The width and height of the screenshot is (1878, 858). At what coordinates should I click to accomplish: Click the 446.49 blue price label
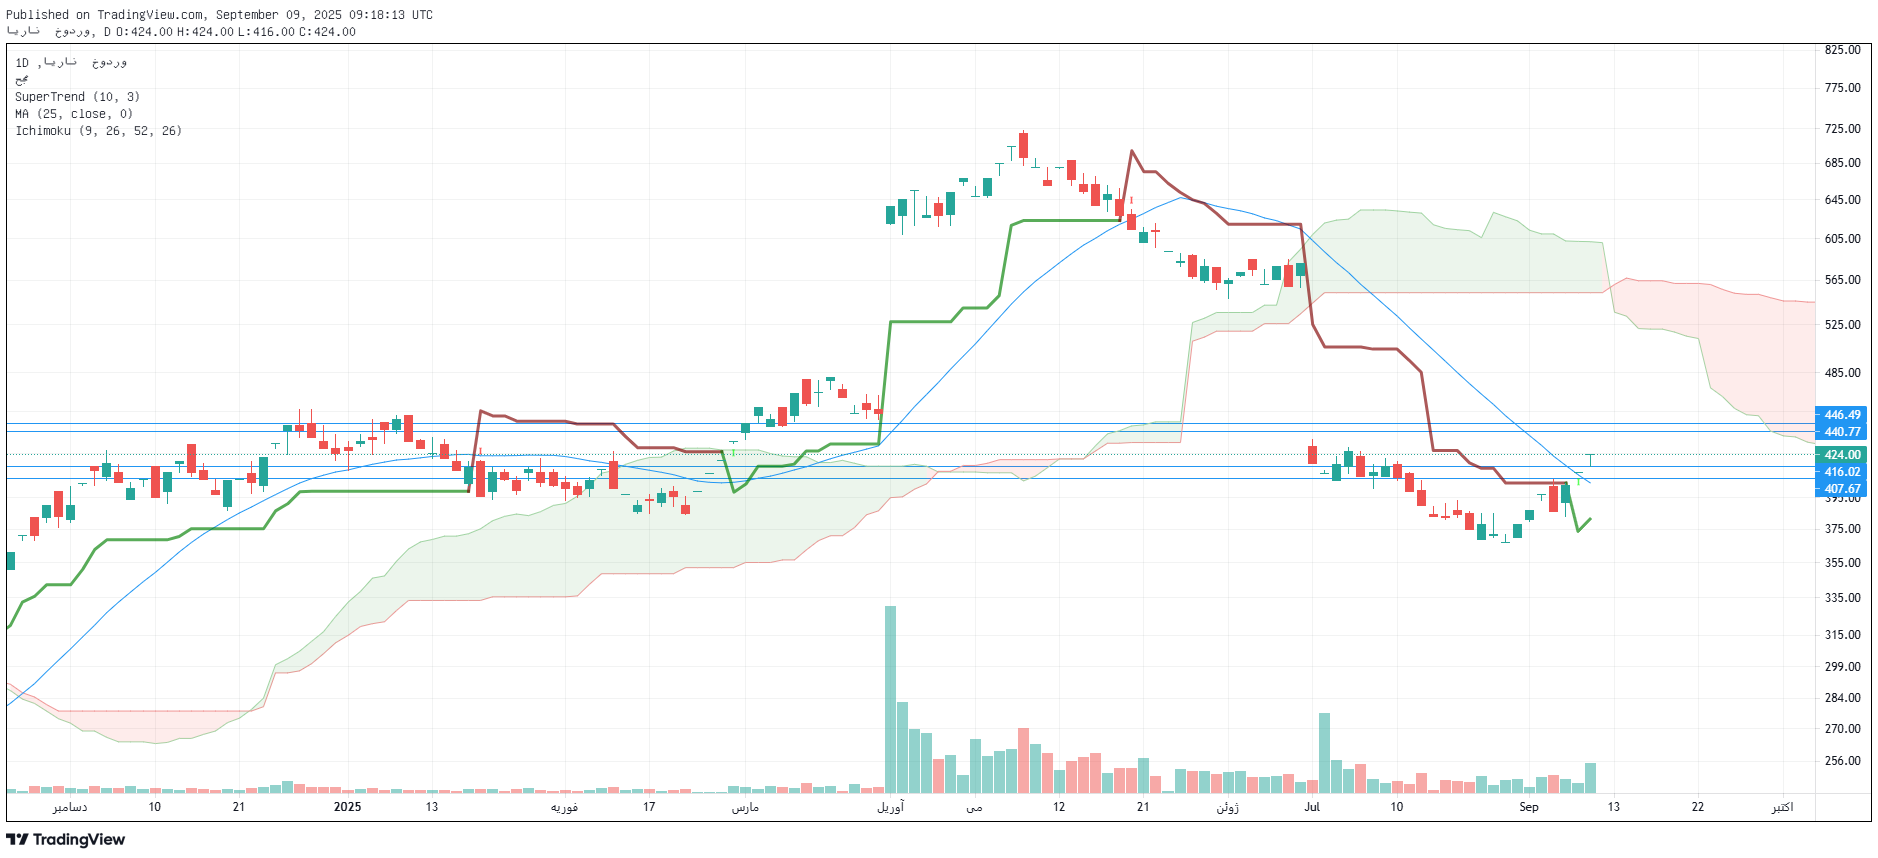pyautogui.click(x=1841, y=415)
